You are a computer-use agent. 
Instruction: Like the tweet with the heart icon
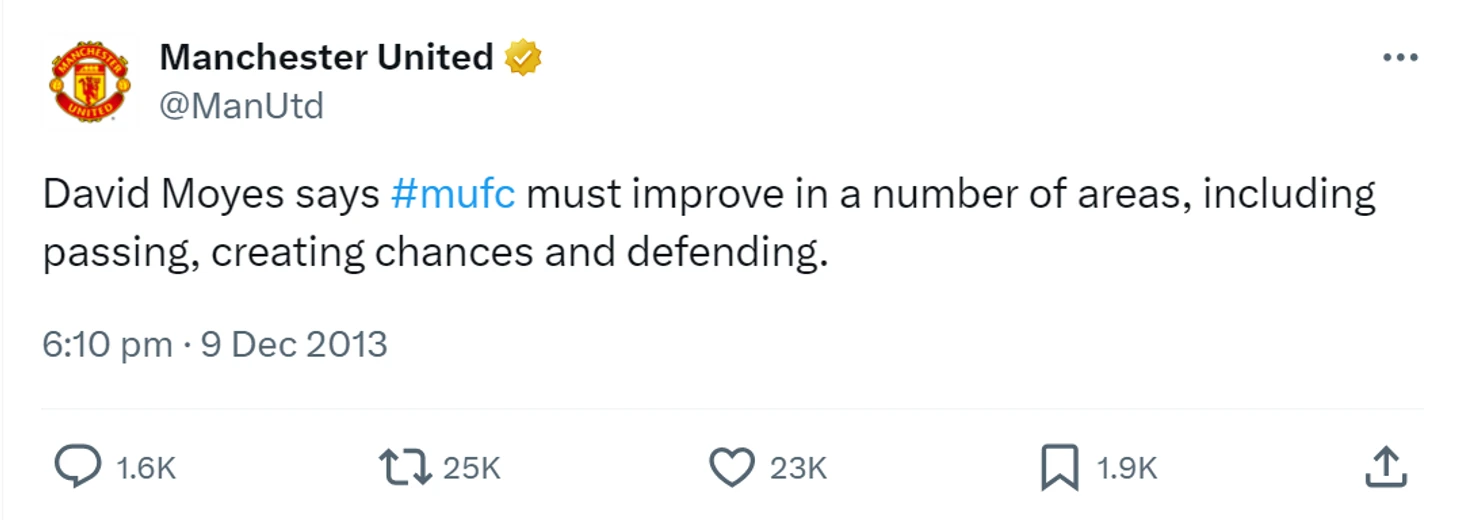point(732,467)
